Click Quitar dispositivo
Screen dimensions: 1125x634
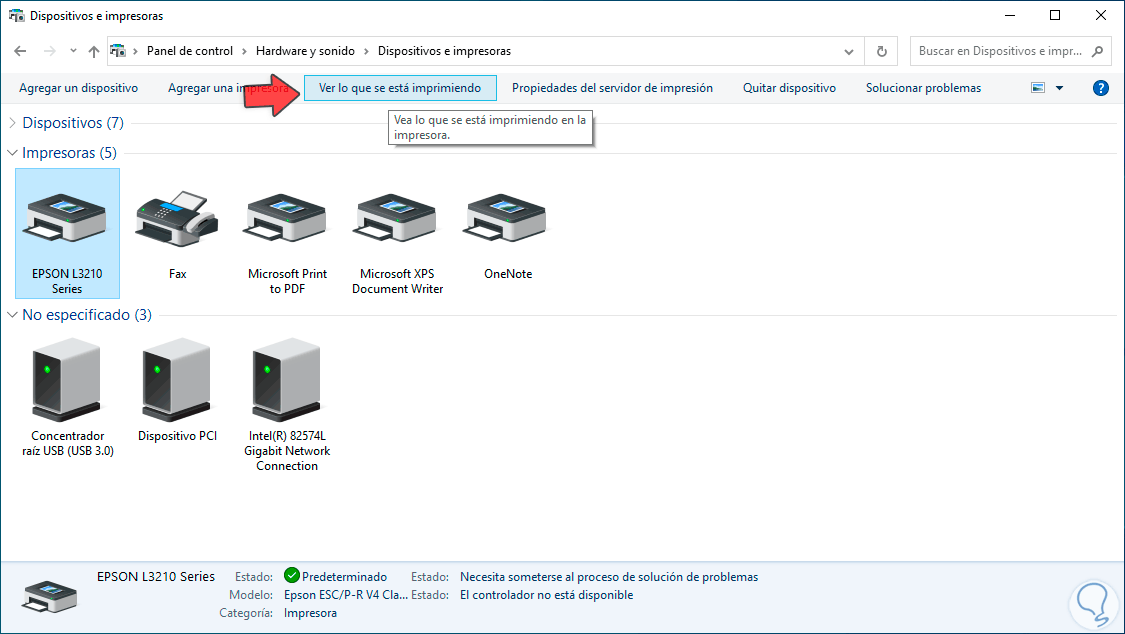[789, 88]
